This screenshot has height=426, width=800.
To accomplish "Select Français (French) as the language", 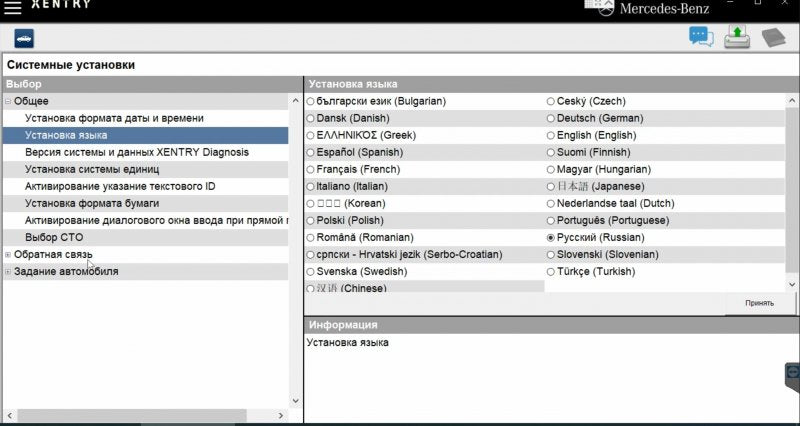I will [x=311, y=170].
